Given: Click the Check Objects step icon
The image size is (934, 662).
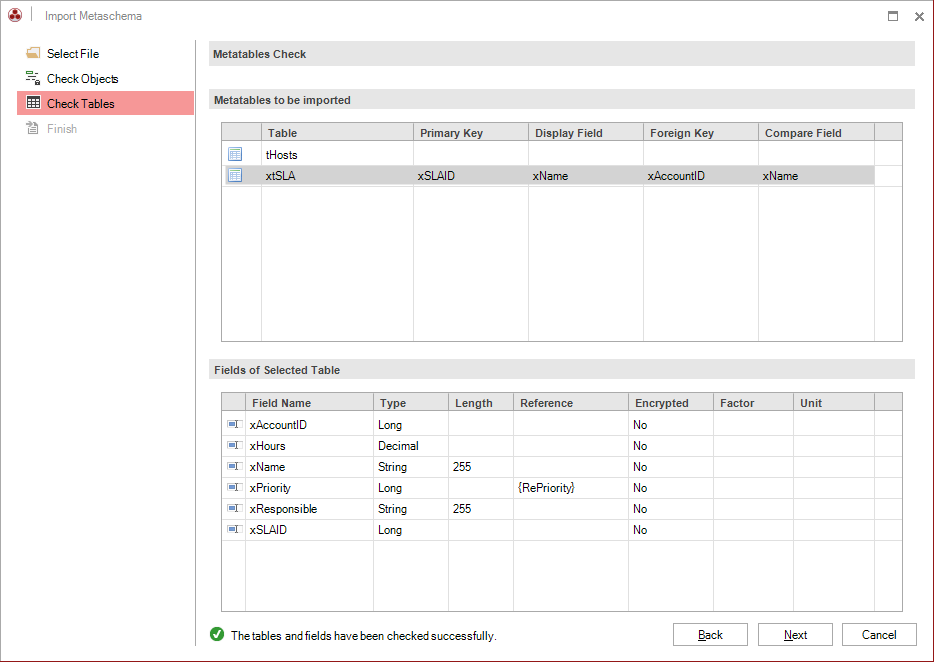Looking at the screenshot, I should [x=33, y=78].
